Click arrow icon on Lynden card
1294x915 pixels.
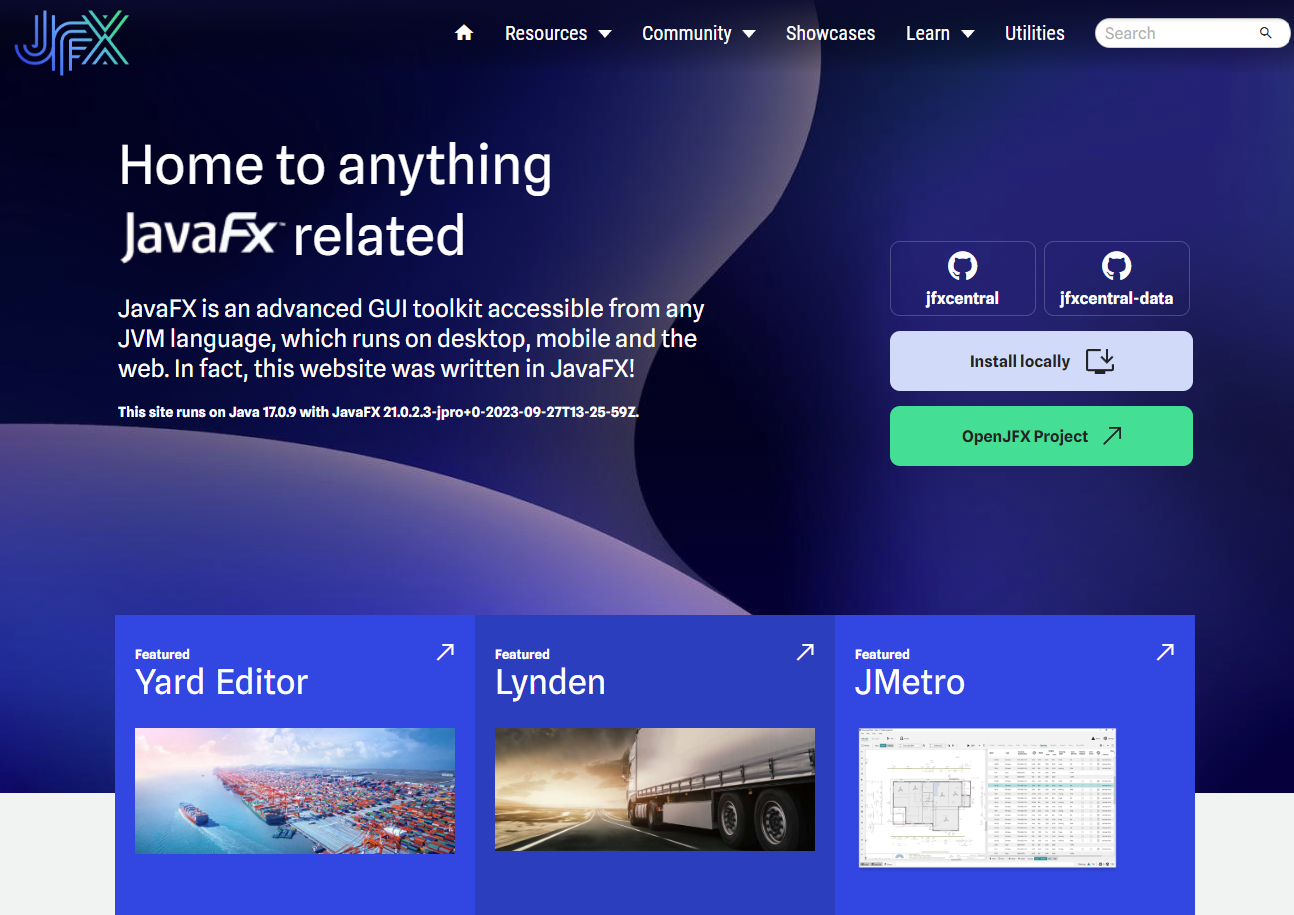pyautogui.click(x=805, y=652)
